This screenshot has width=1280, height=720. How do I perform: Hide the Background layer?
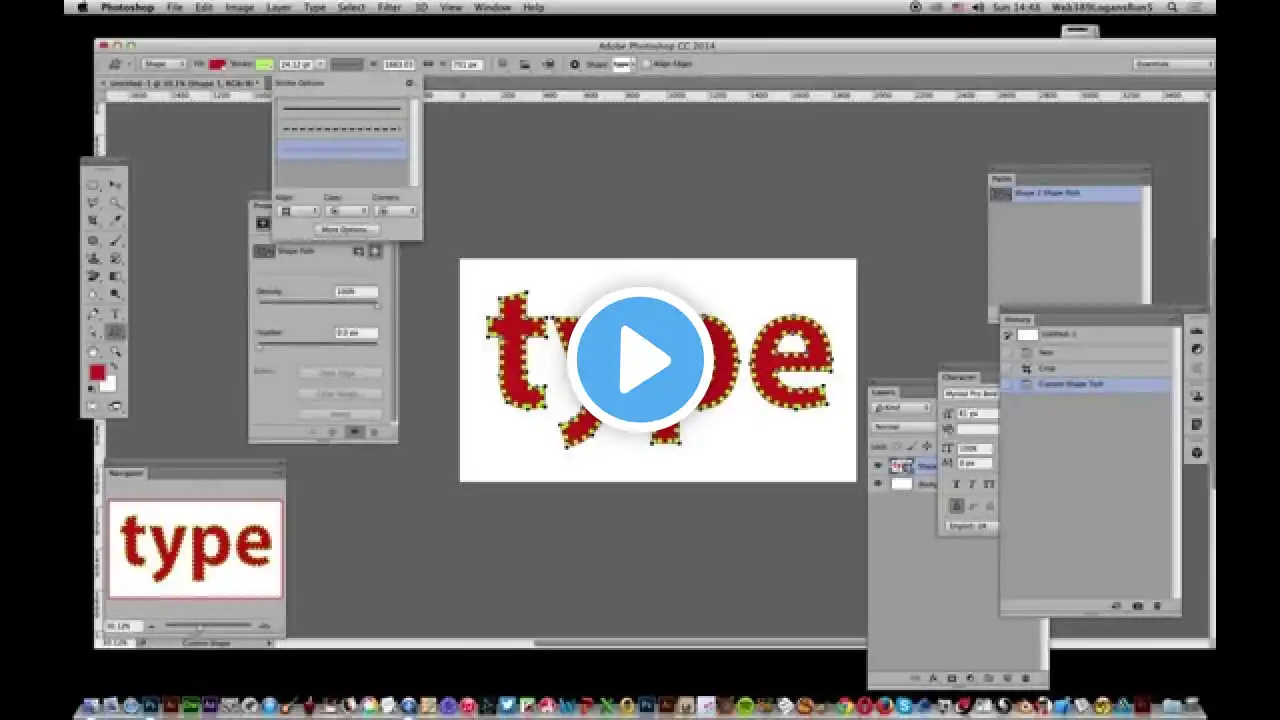tap(878, 484)
